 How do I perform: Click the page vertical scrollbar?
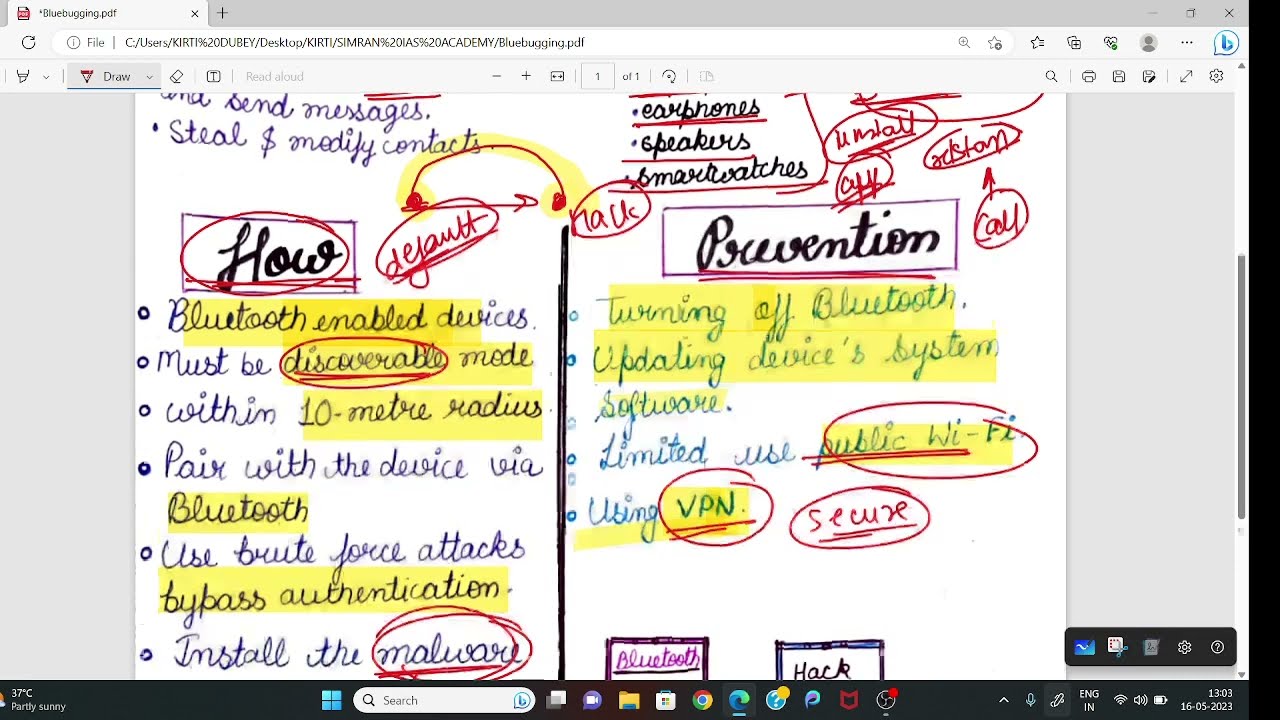point(1241,385)
